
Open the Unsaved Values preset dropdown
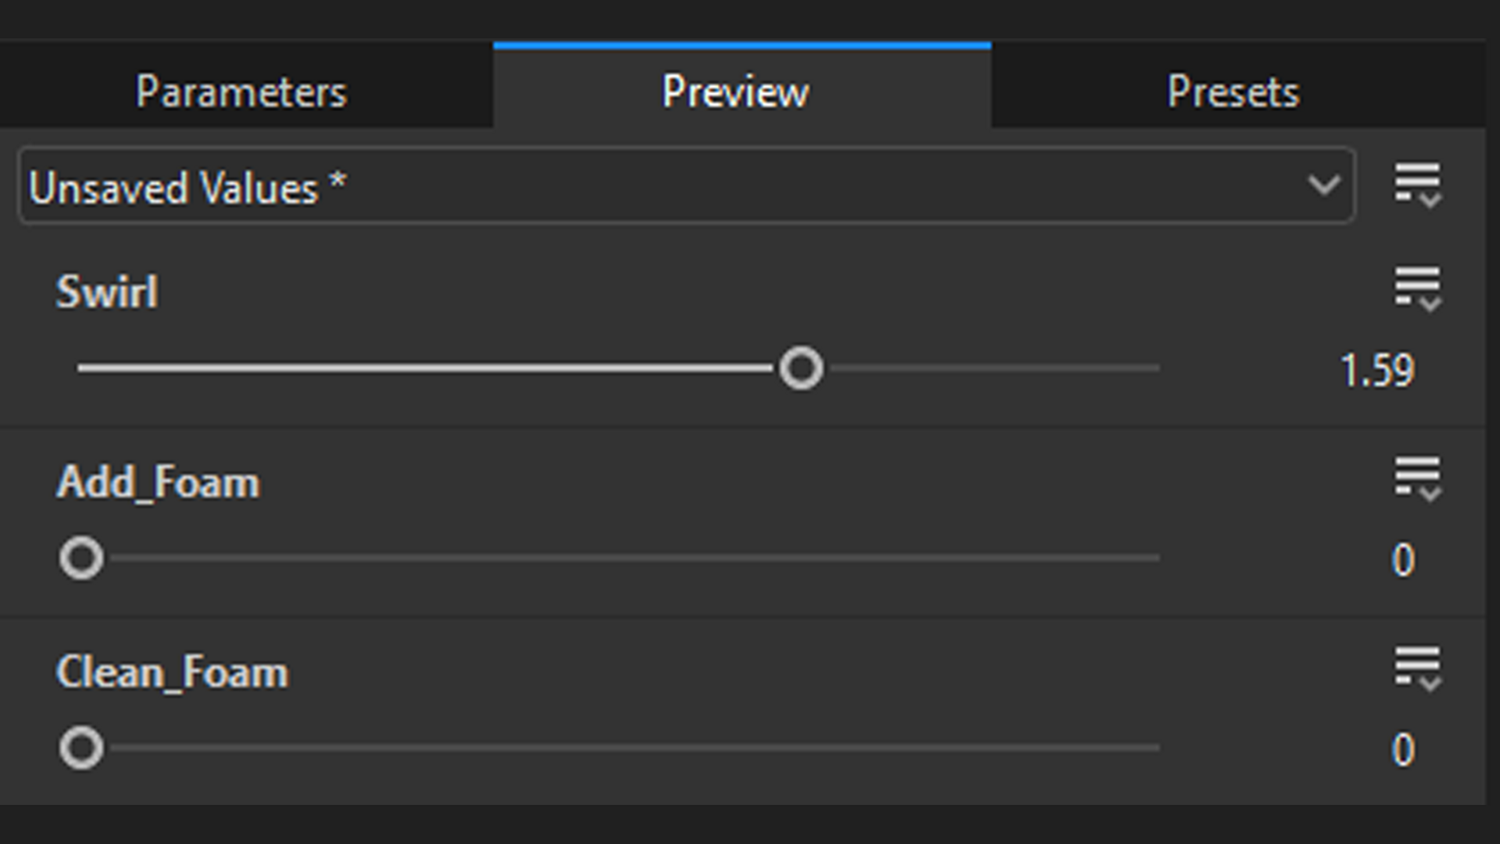click(x=660, y=187)
